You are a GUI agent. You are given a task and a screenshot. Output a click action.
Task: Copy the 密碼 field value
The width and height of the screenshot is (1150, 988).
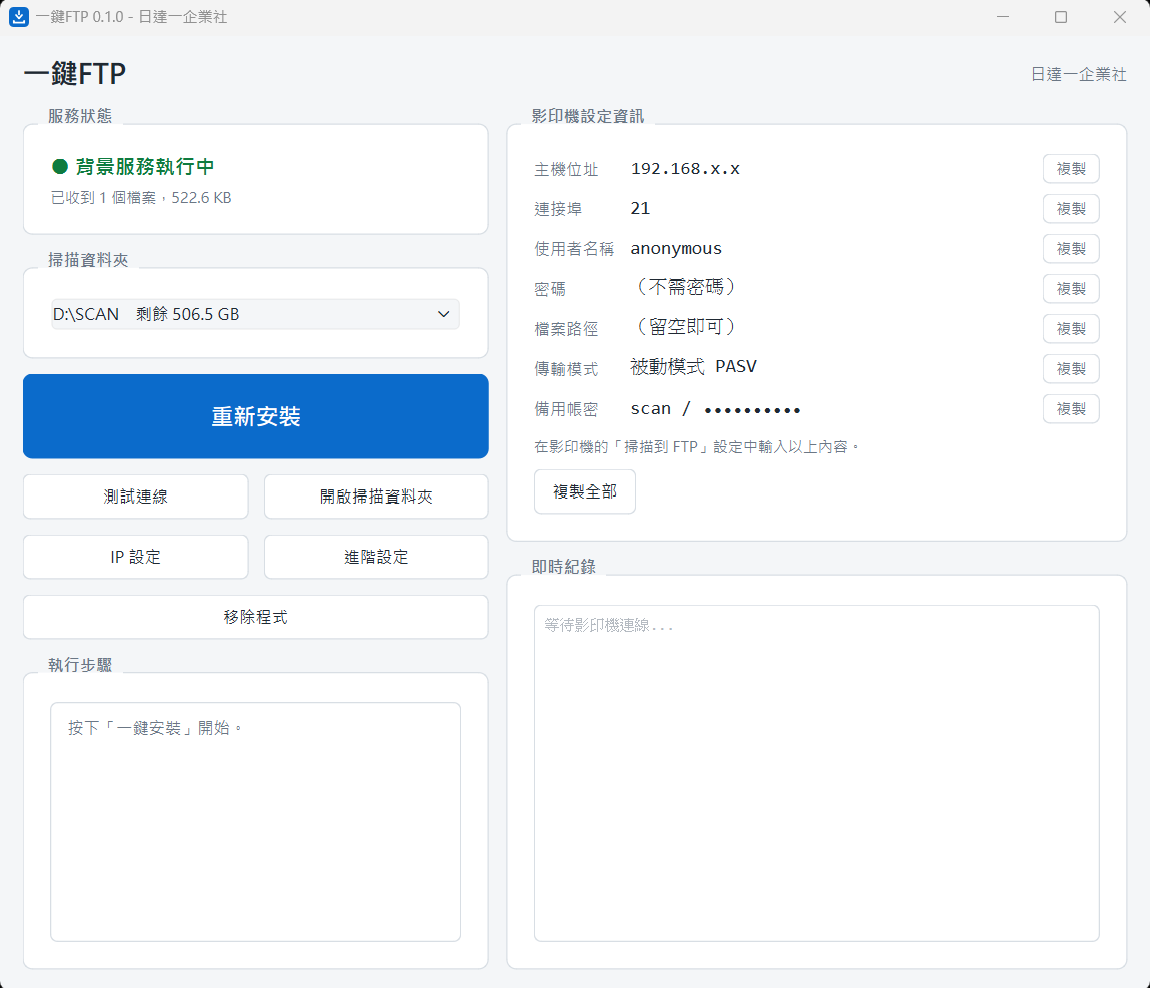click(1071, 289)
